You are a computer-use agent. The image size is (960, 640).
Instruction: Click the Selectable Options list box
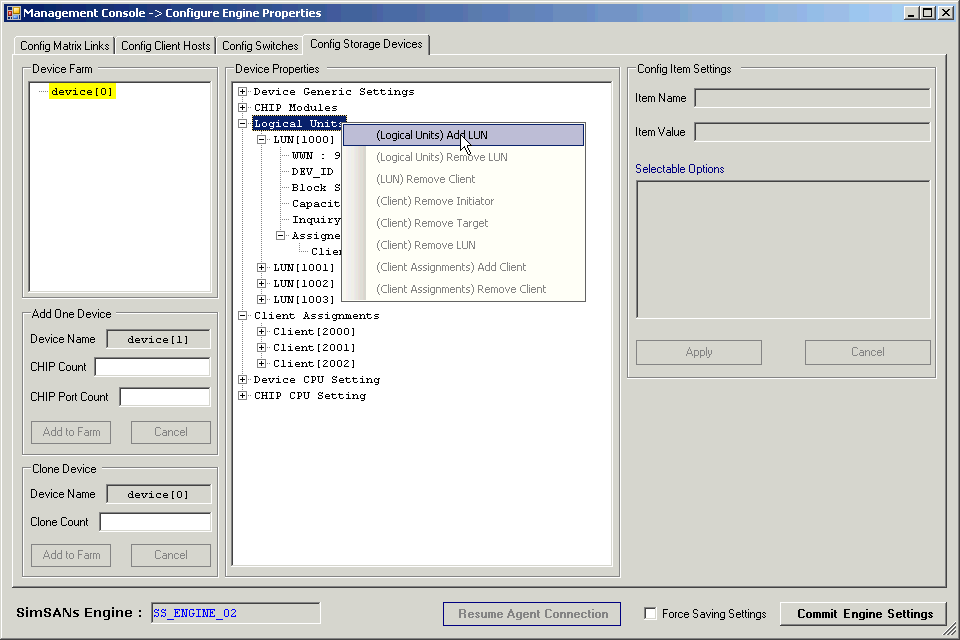tap(783, 249)
